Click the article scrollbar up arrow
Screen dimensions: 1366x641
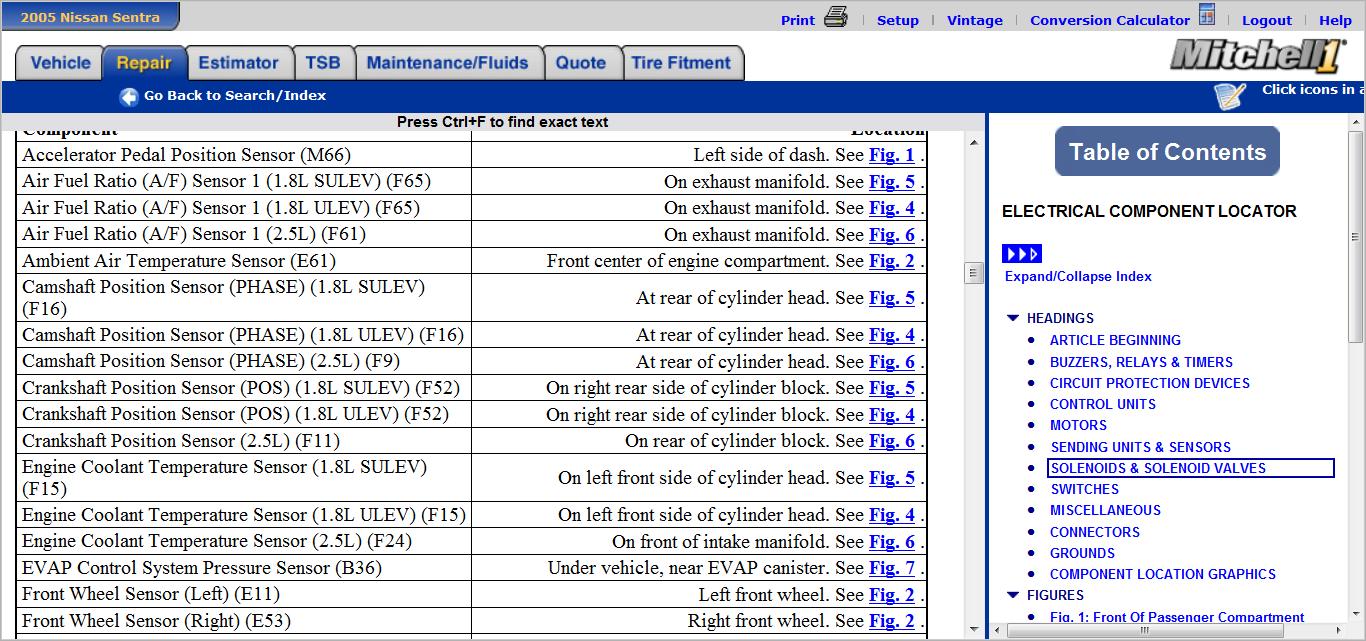click(974, 143)
